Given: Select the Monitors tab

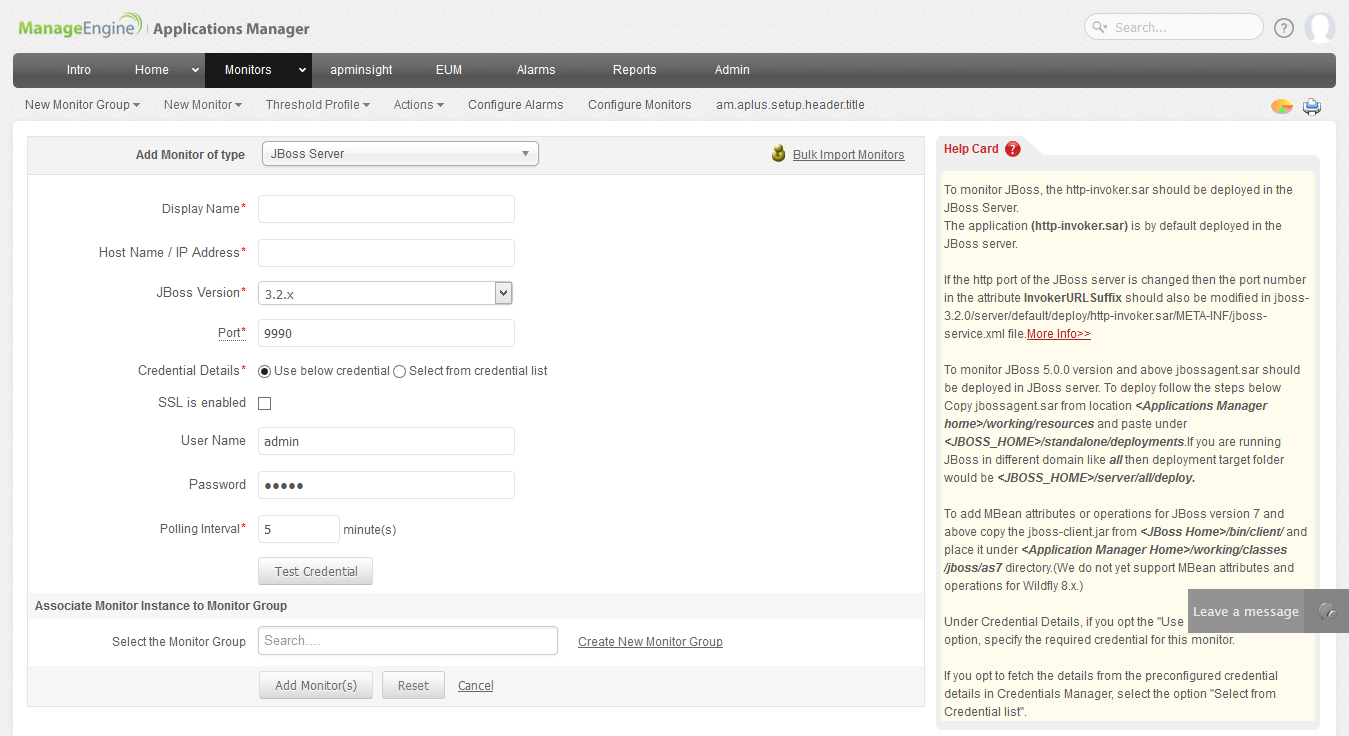Looking at the screenshot, I should (x=248, y=70).
